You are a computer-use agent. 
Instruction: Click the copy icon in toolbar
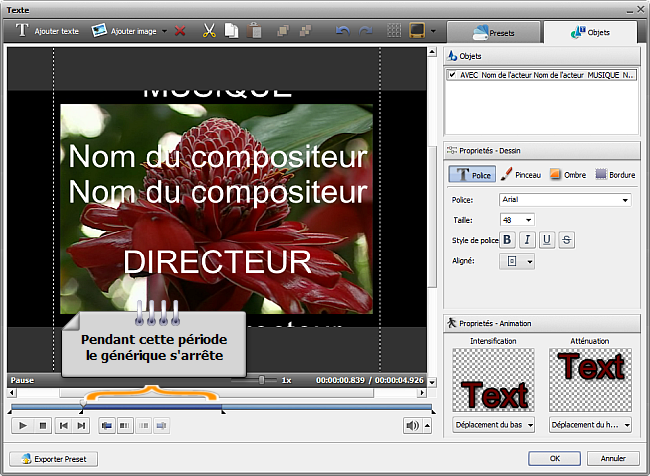coord(231,31)
